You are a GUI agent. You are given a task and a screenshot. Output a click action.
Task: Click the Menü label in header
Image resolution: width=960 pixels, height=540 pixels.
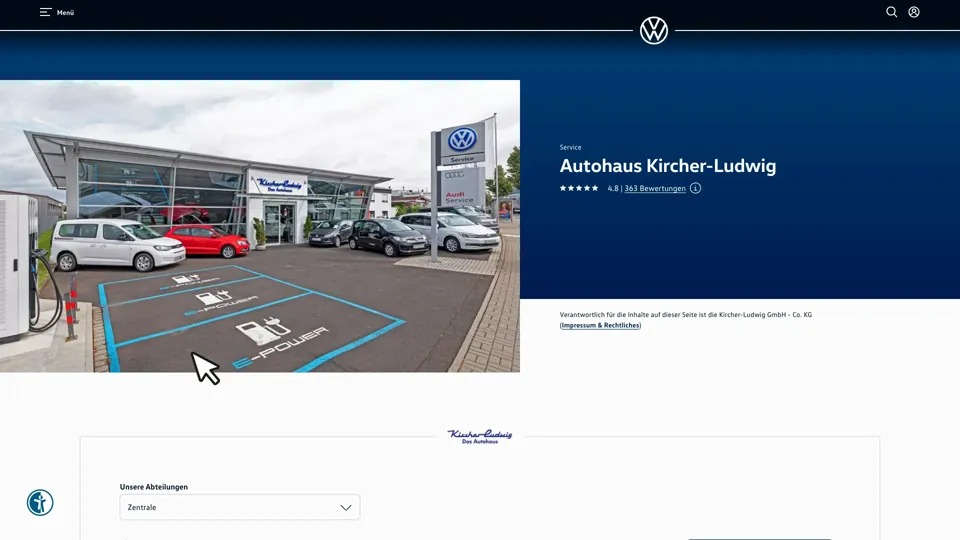coord(66,12)
